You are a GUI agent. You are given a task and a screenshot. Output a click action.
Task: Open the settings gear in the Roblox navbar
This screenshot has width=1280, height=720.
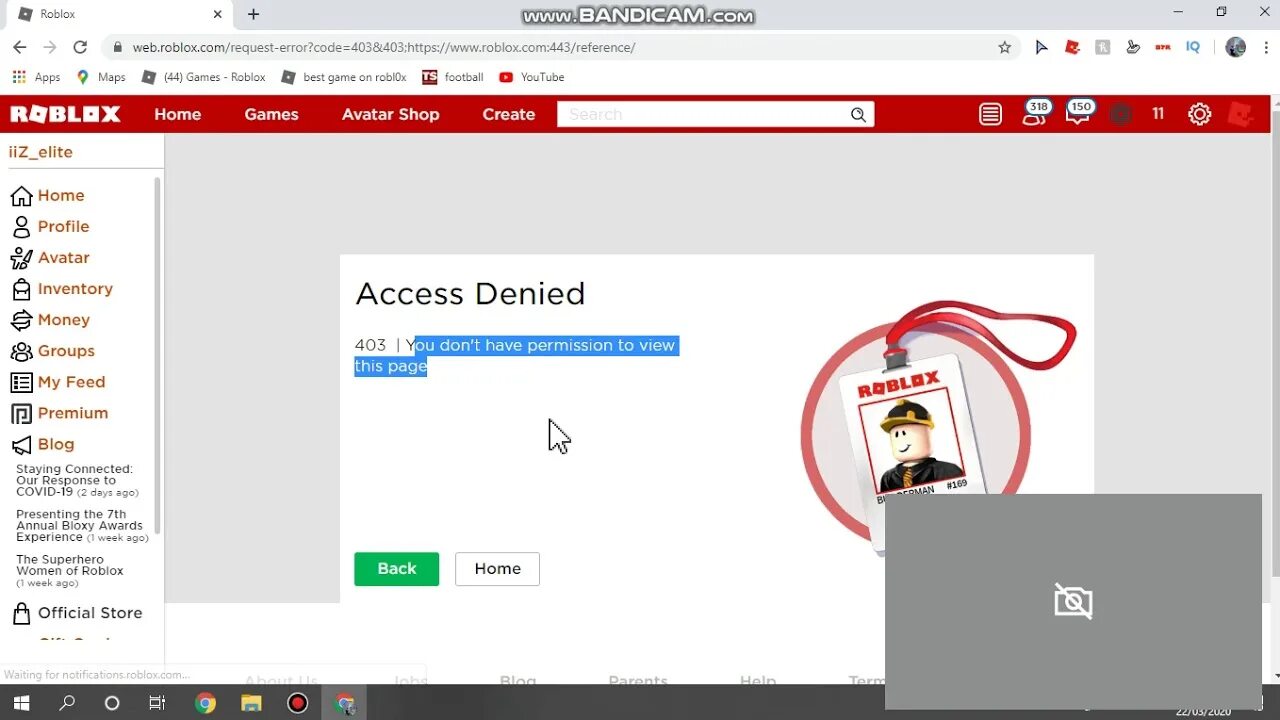1199,114
